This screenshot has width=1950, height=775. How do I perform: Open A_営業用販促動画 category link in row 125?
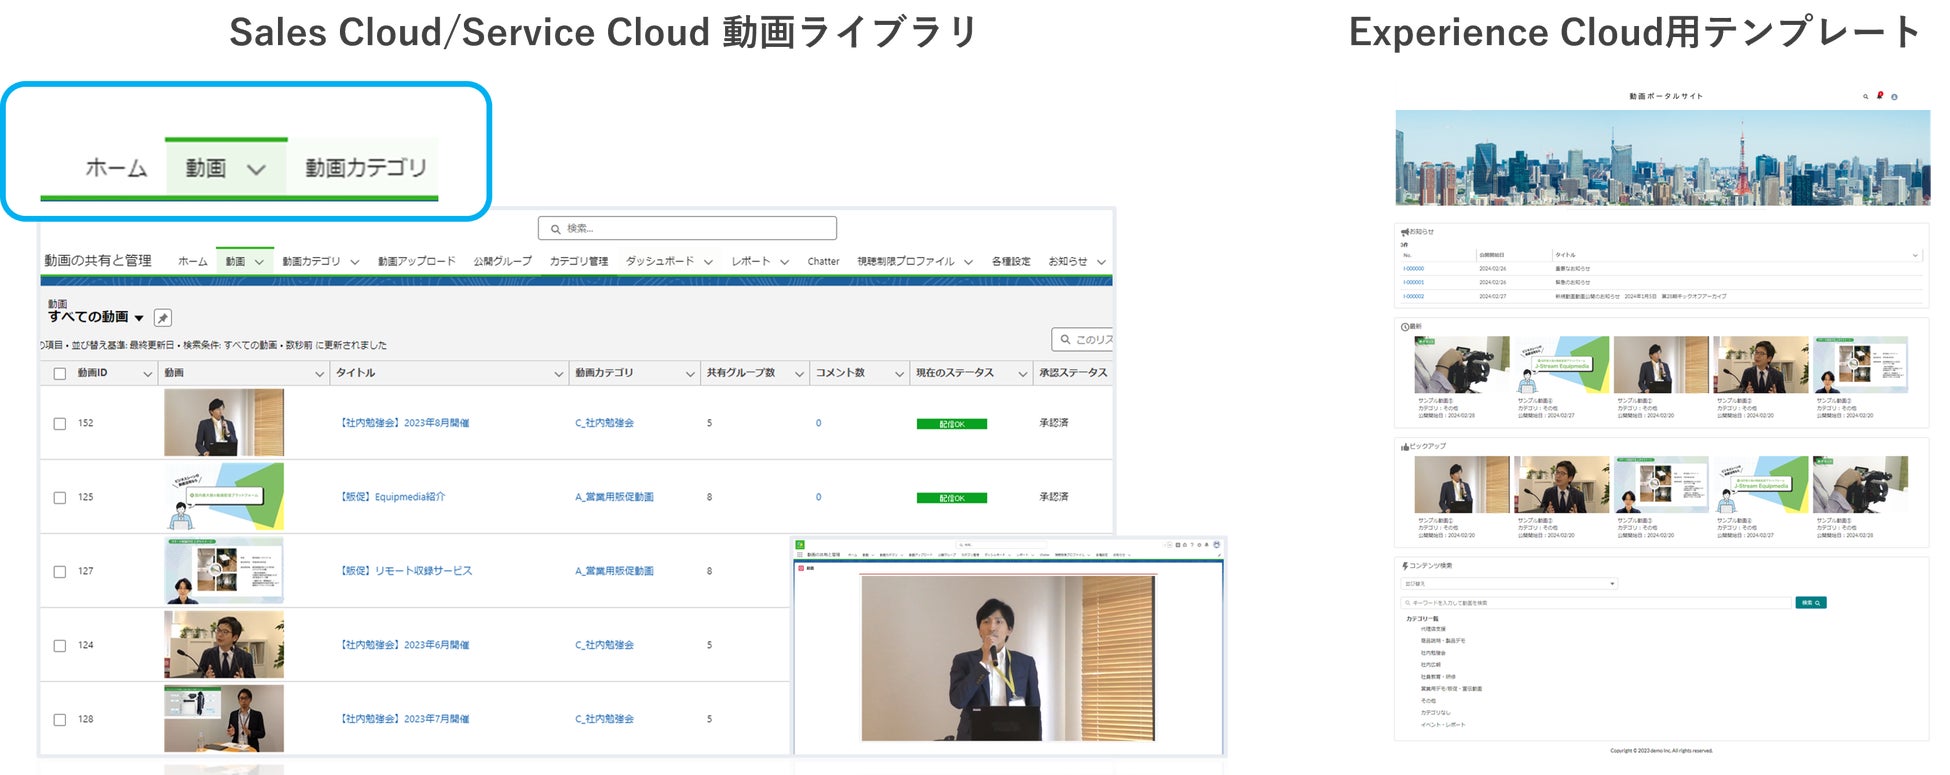[614, 497]
